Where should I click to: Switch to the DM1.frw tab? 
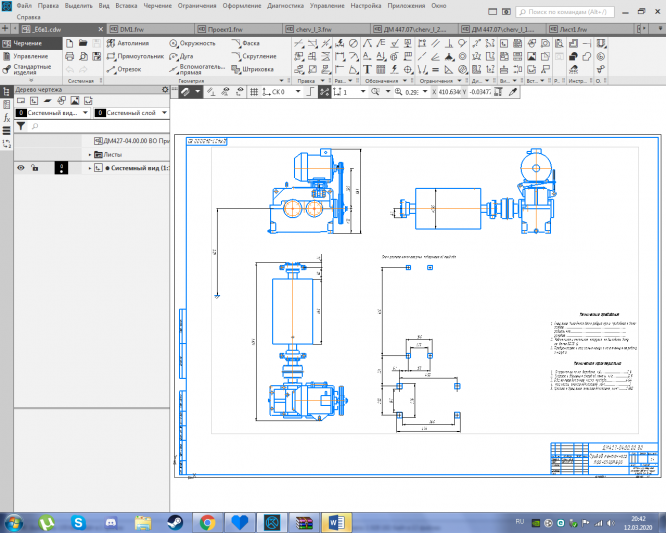pos(132,30)
